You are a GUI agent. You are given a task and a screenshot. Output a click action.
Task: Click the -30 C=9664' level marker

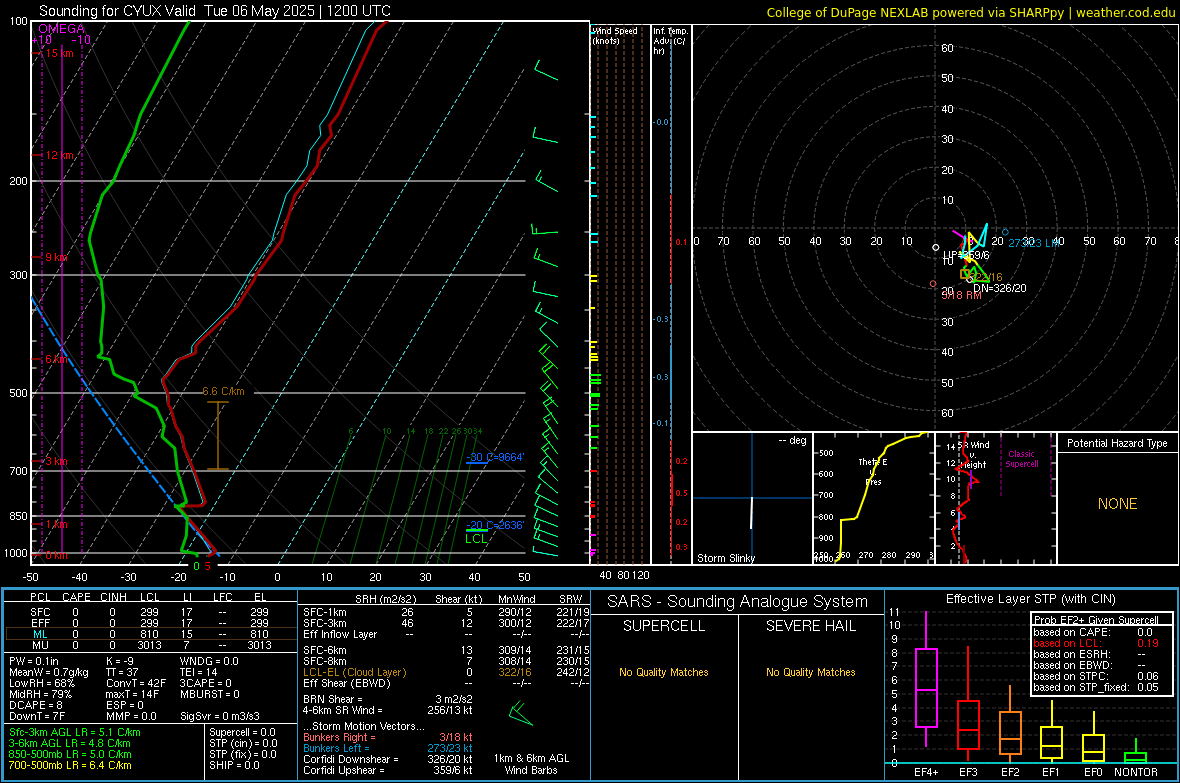pos(494,458)
